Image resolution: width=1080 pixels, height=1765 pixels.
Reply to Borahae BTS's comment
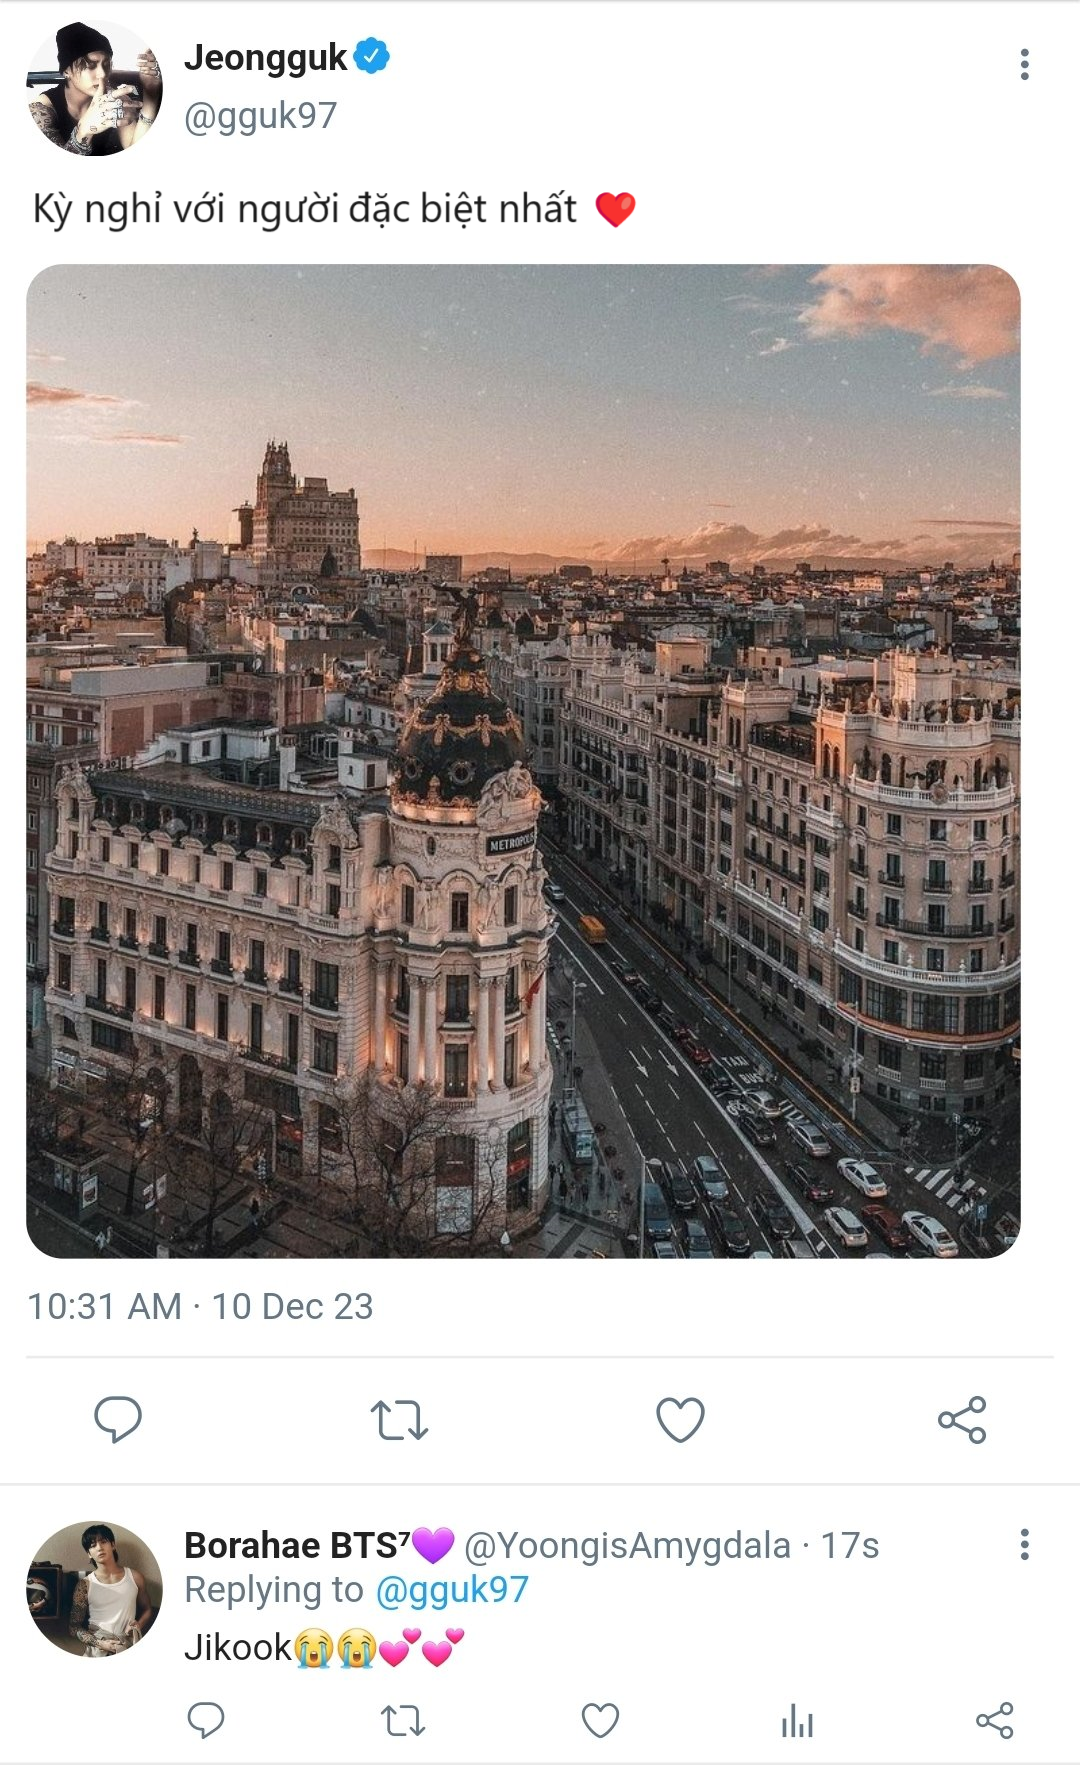pyautogui.click(x=206, y=1721)
